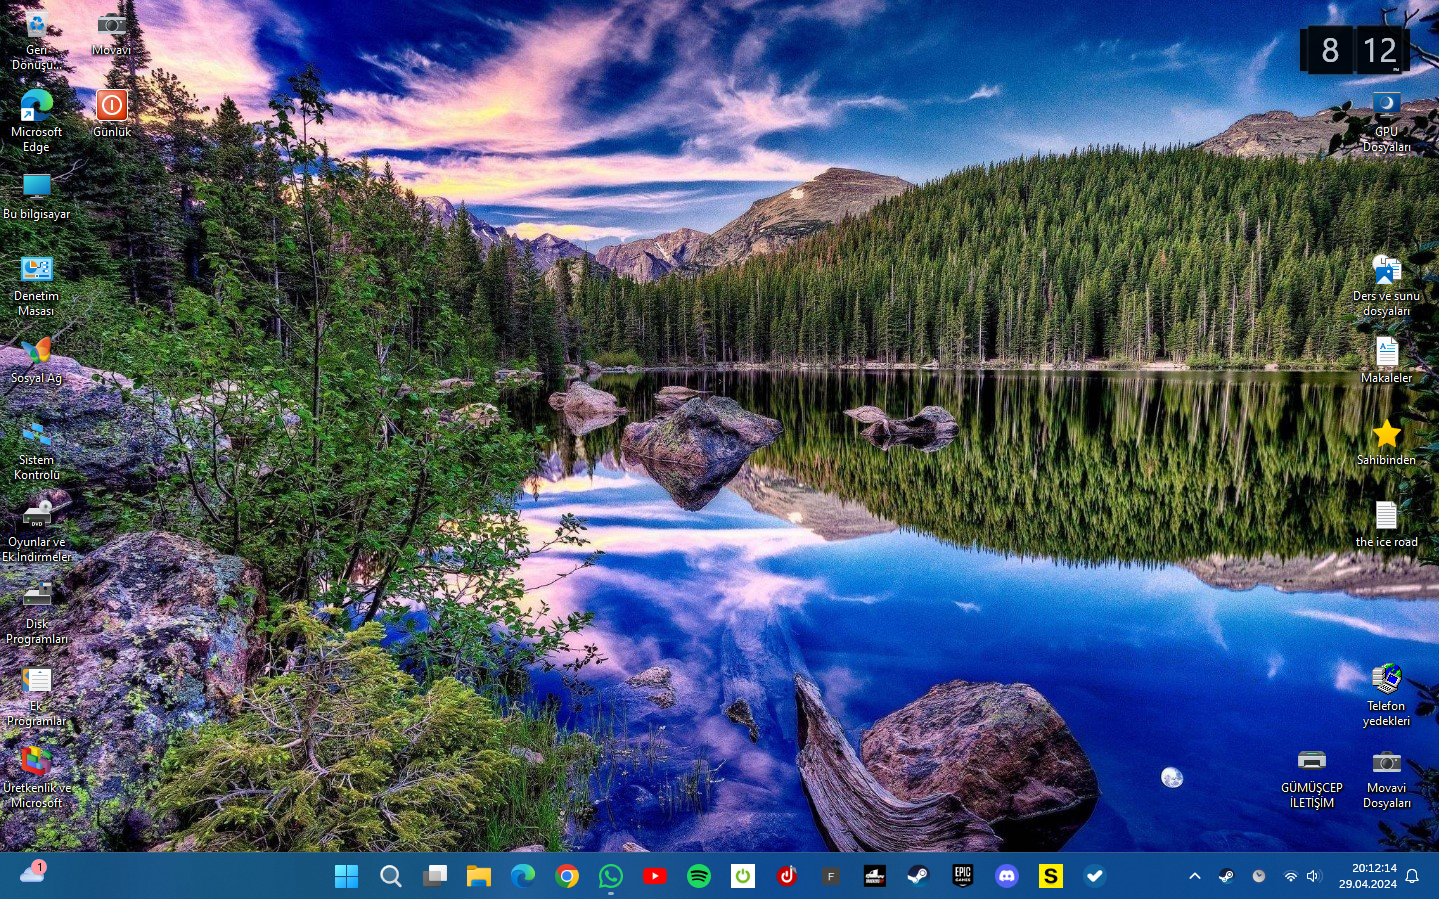Open the Movavi Dosyaları desktop icon

click(1386, 778)
